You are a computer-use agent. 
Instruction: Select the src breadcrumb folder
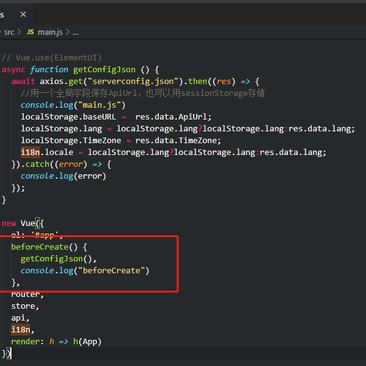tap(9, 32)
